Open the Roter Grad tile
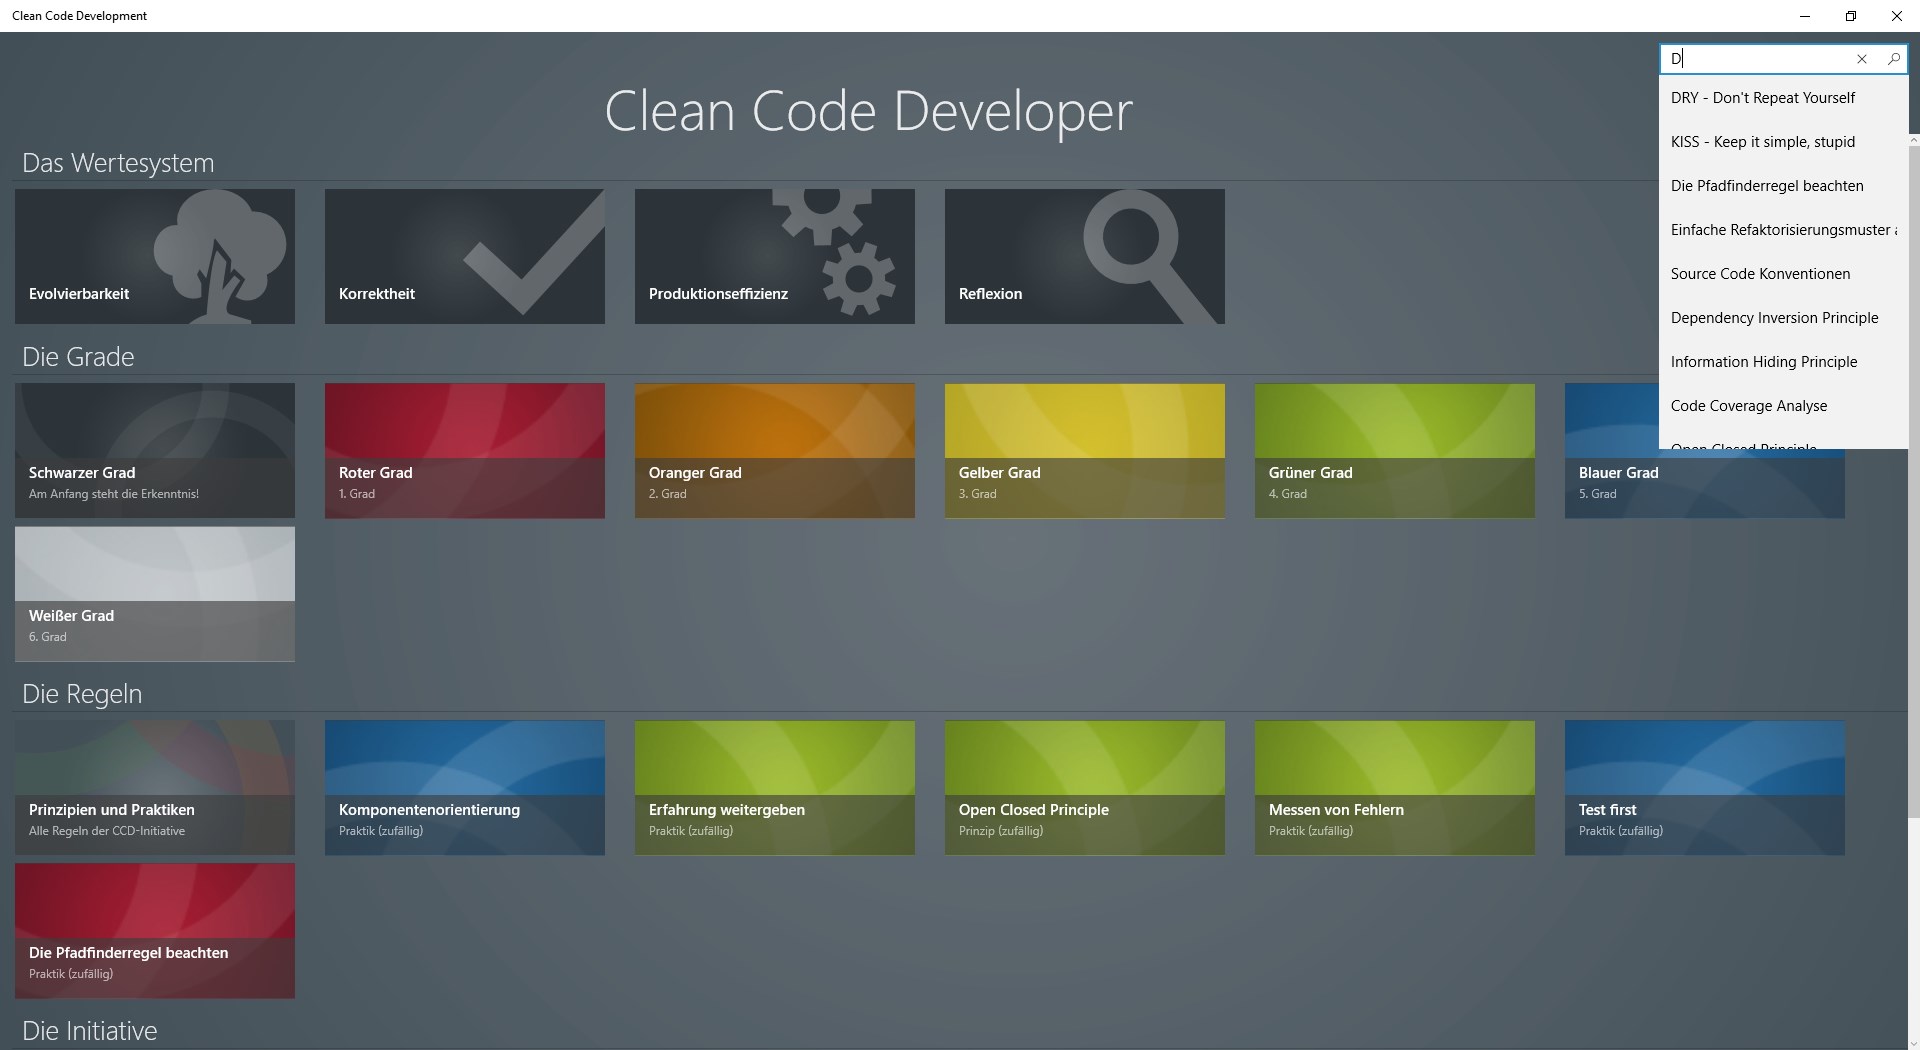 465,451
